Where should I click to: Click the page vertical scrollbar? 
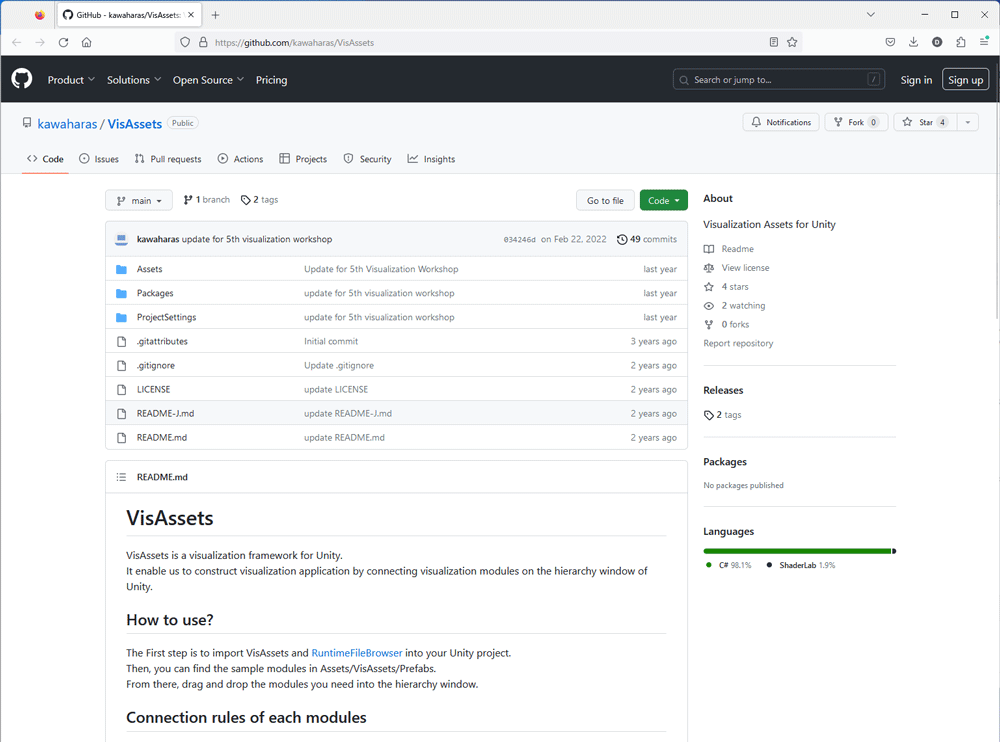pyautogui.click(x=996, y=211)
